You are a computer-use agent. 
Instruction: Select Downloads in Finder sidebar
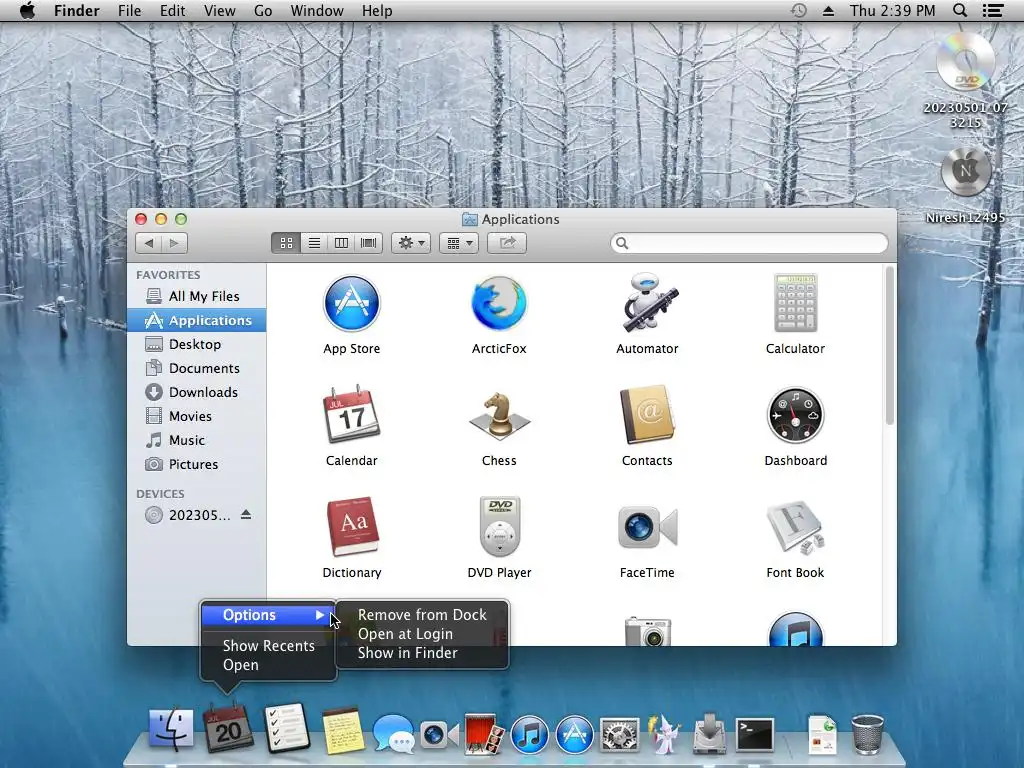tap(197, 392)
